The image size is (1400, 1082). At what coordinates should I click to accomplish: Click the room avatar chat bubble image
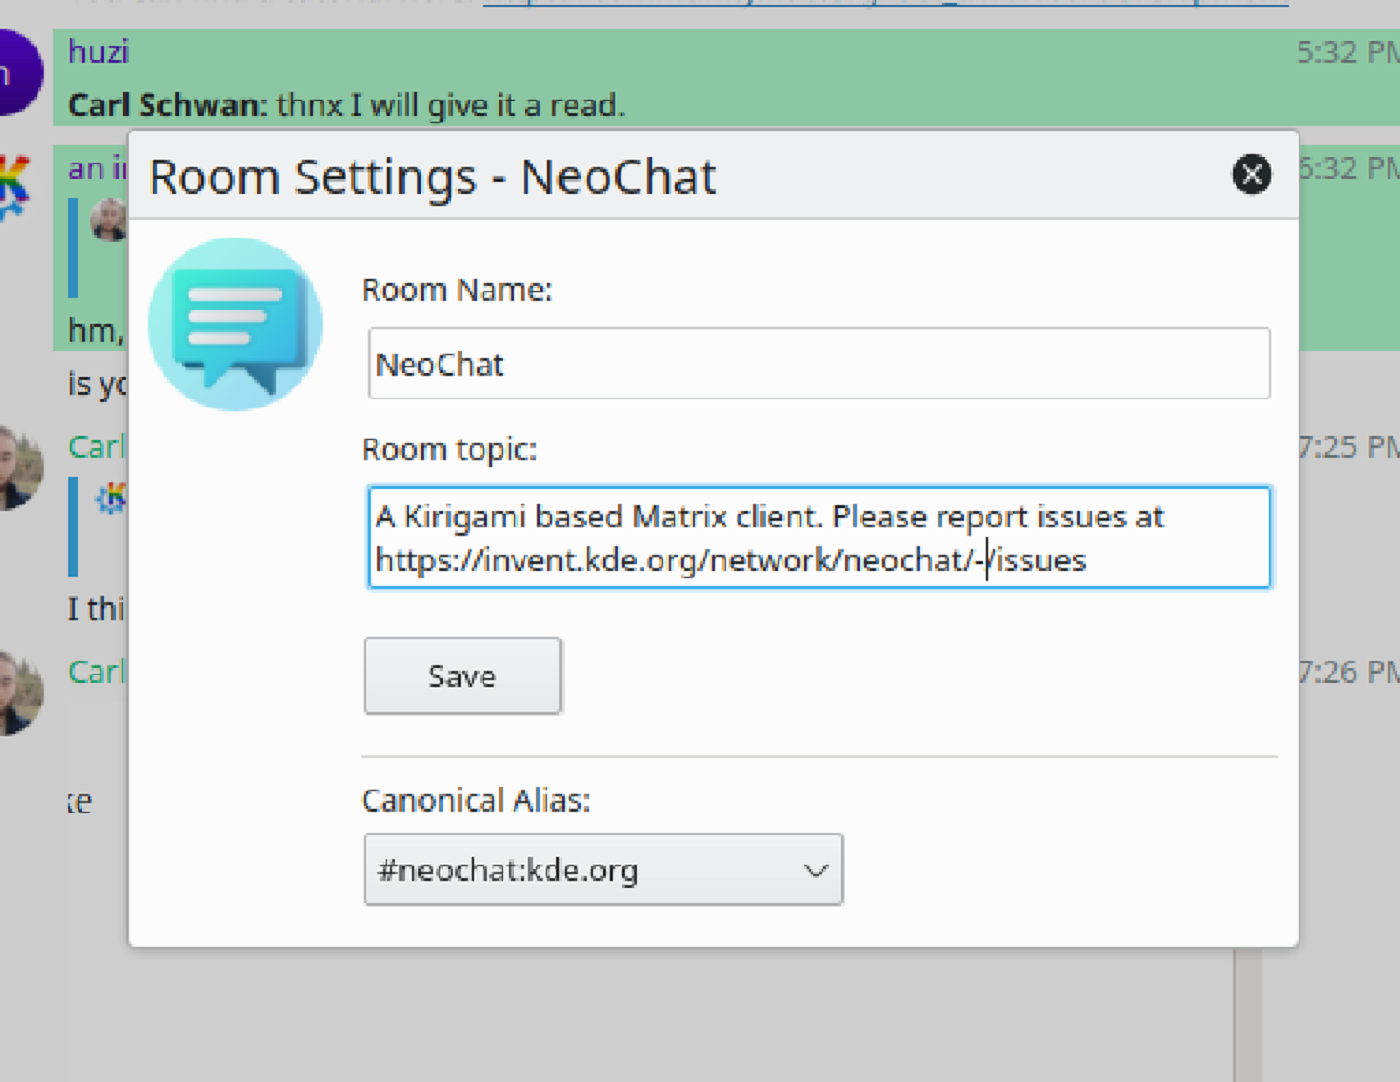(x=236, y=324)
